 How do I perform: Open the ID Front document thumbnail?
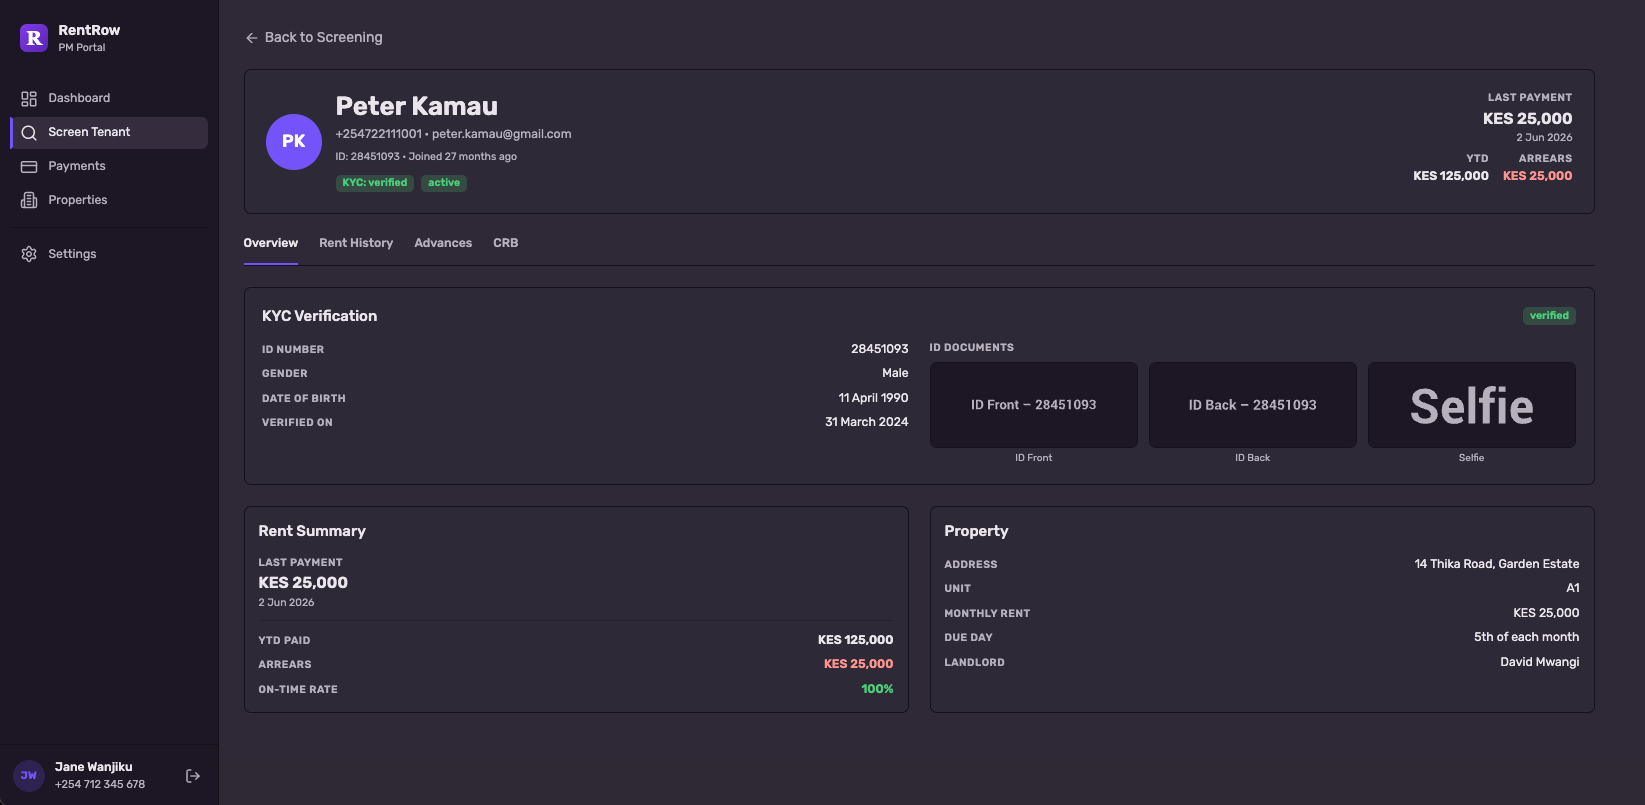pyautogui.click(x=1034, y=405)
